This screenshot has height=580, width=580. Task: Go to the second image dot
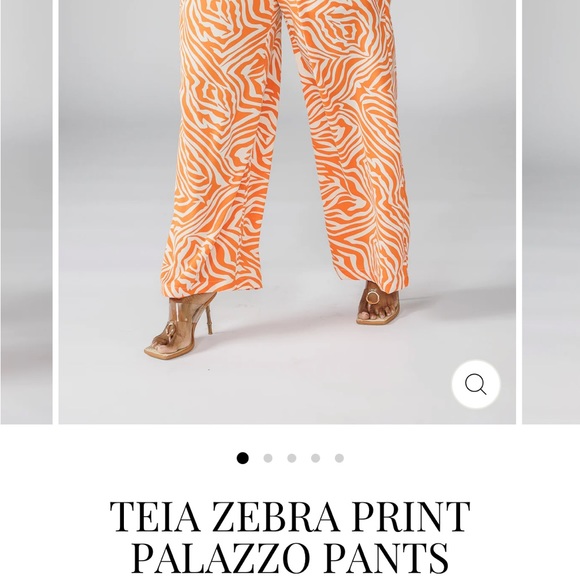click(x=268, y=458)
